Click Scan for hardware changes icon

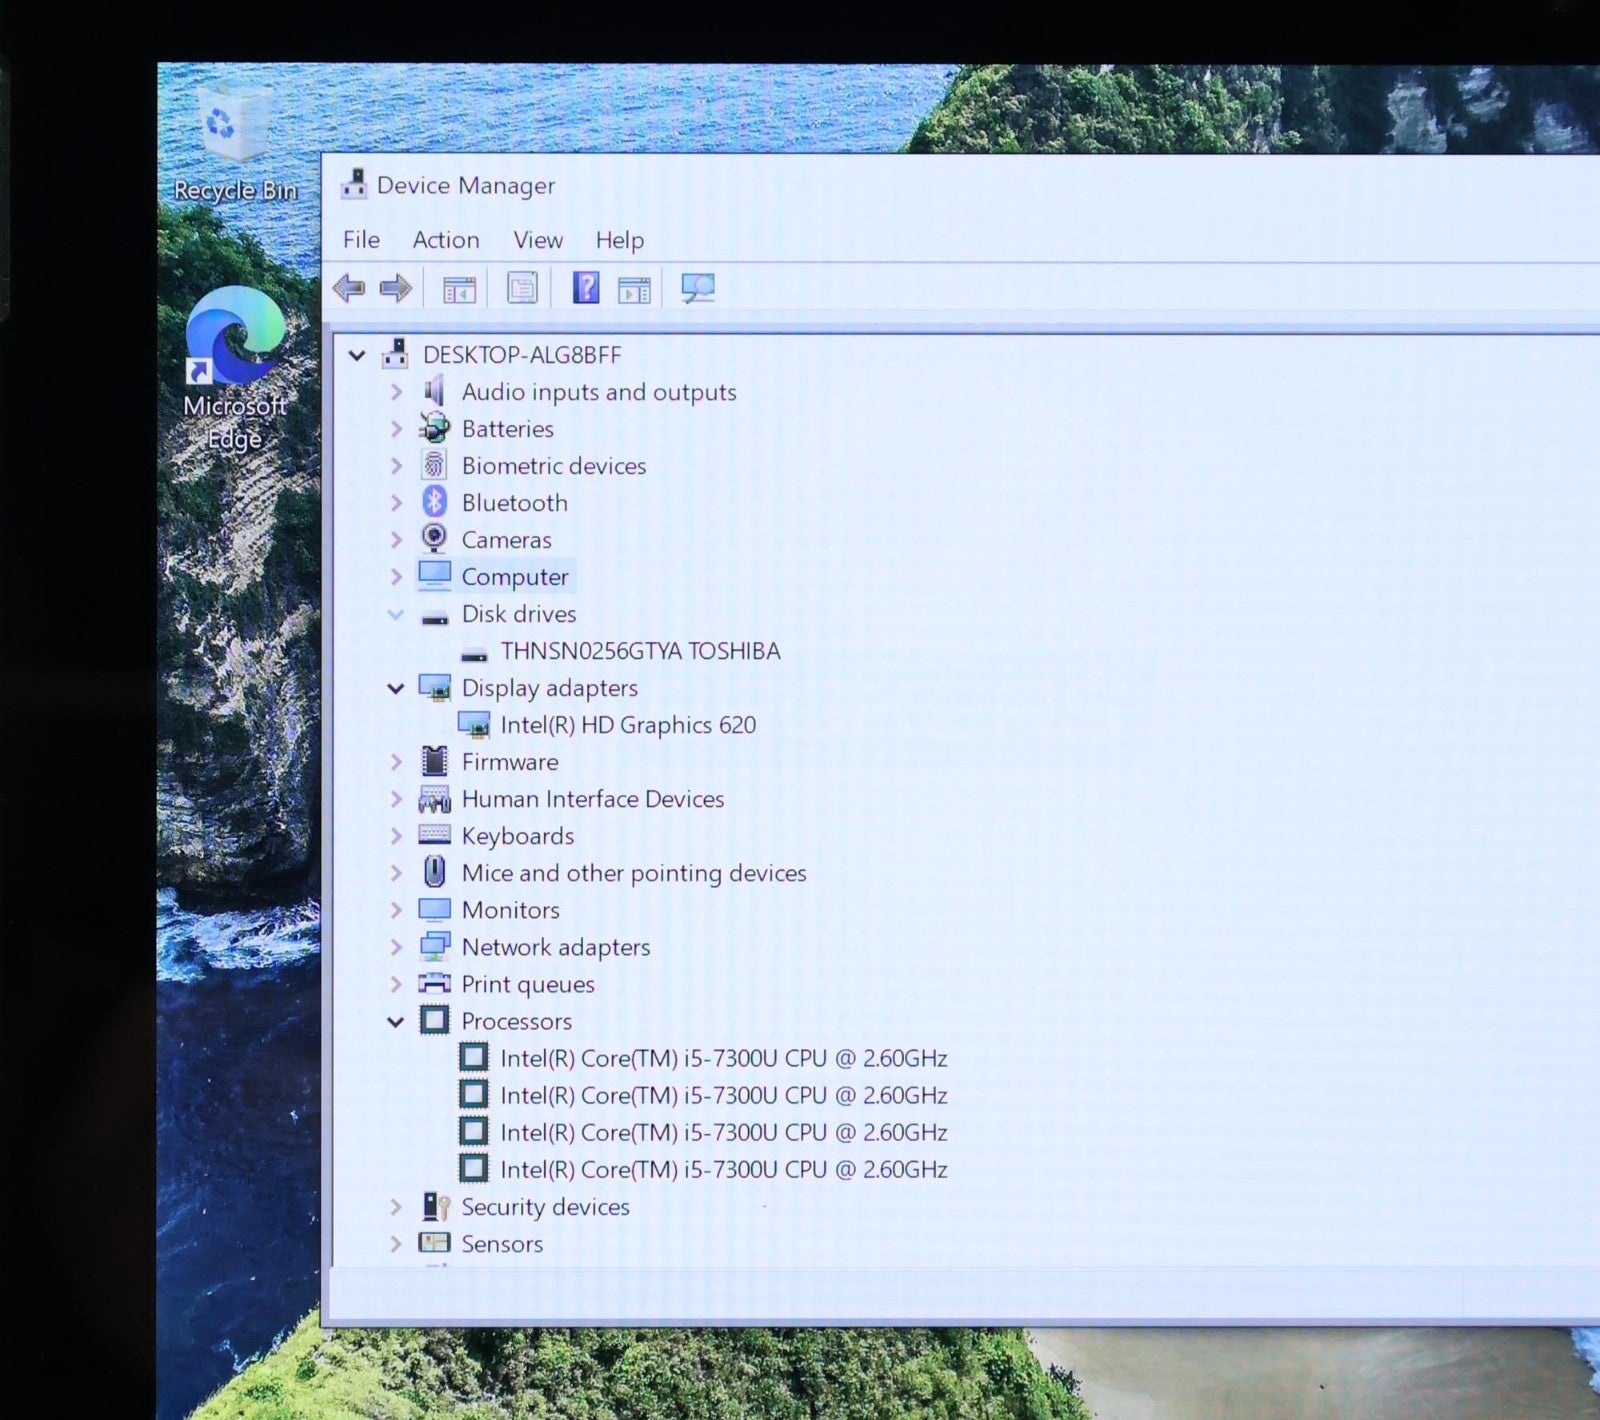(x=697, y=289)
